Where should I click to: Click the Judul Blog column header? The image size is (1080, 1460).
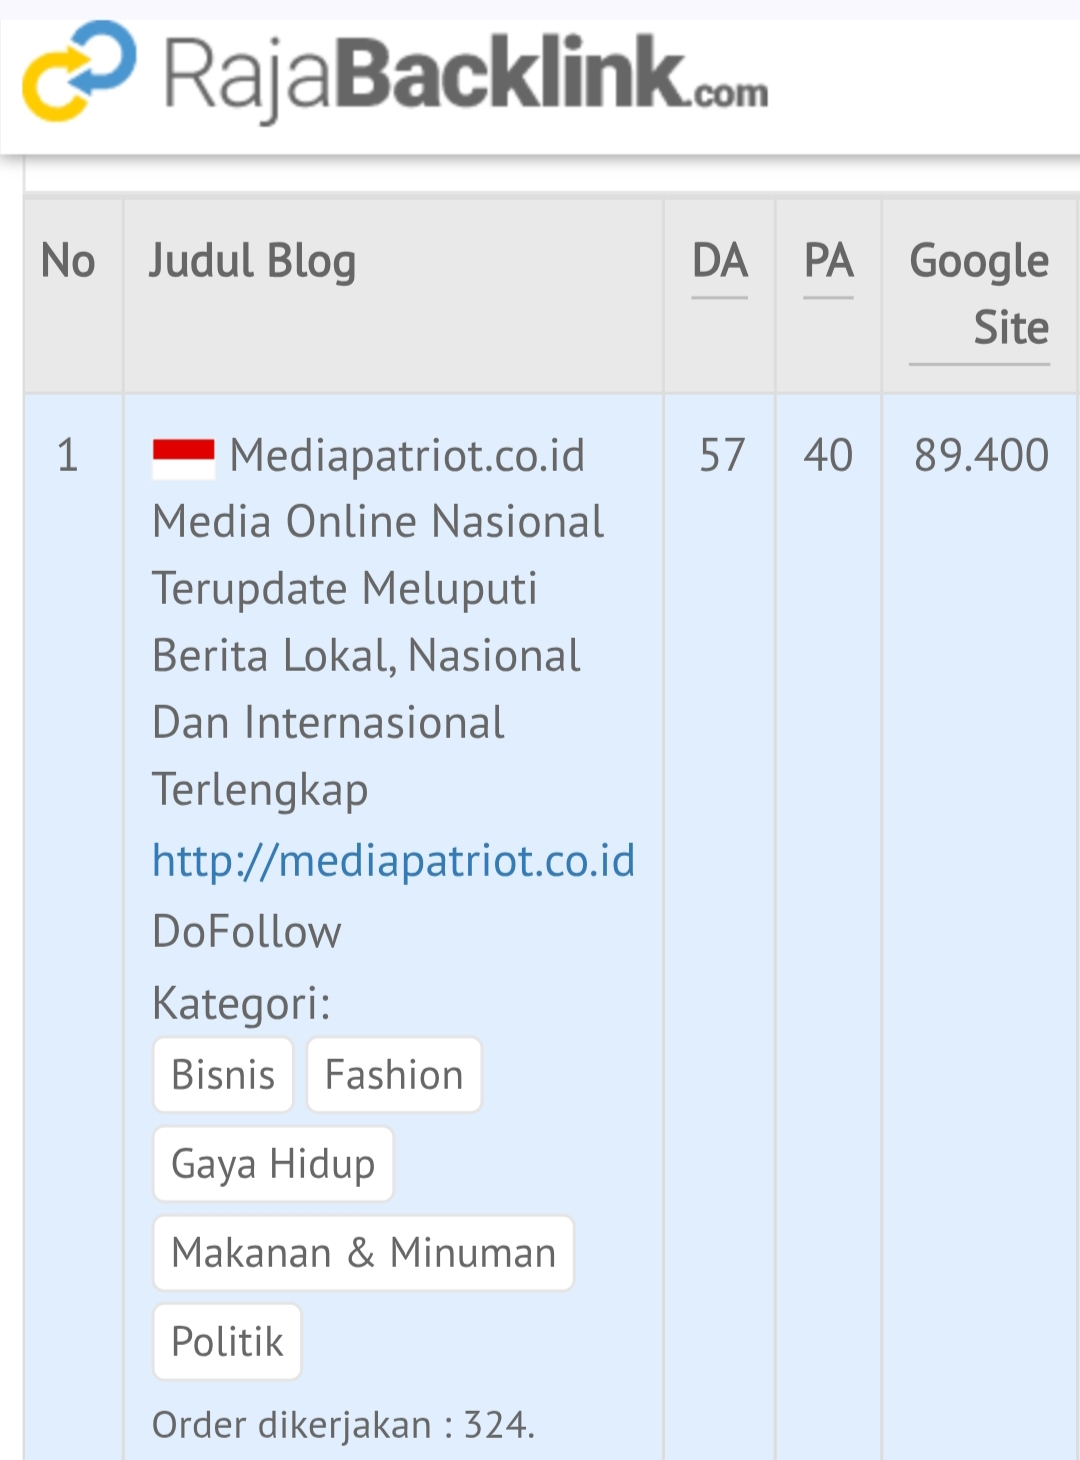tap(252, 262)
